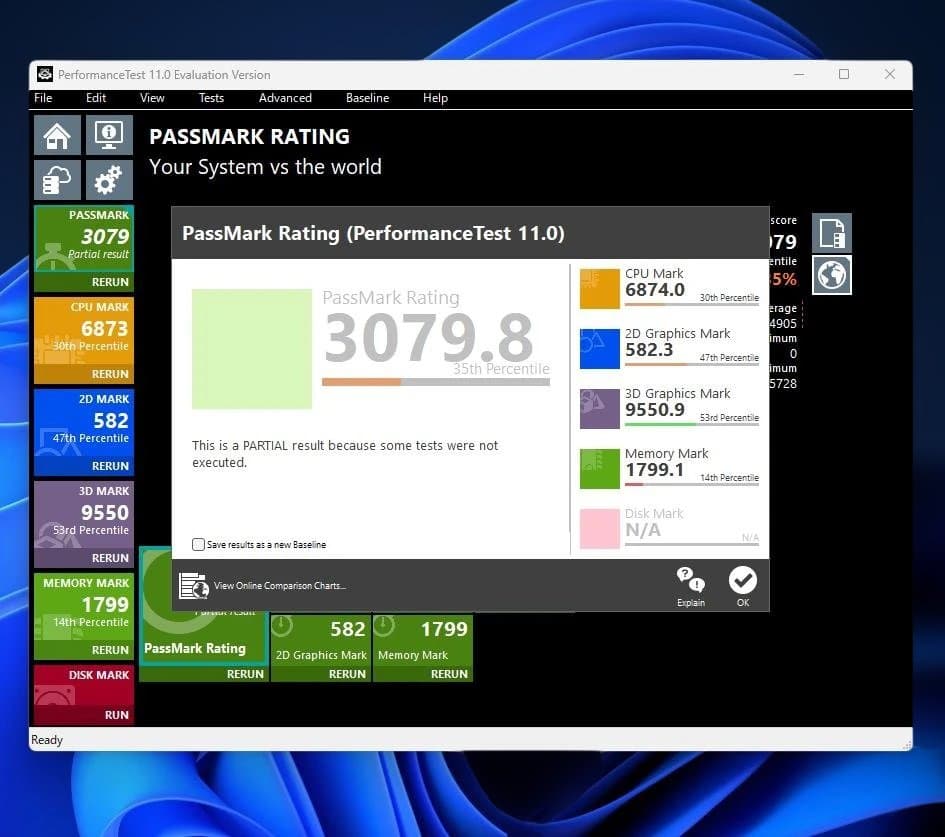The height and width of the screenshot is (837, 945).
Task: Enable Save results as a new Baseline
Action: (x=199, y=544)
